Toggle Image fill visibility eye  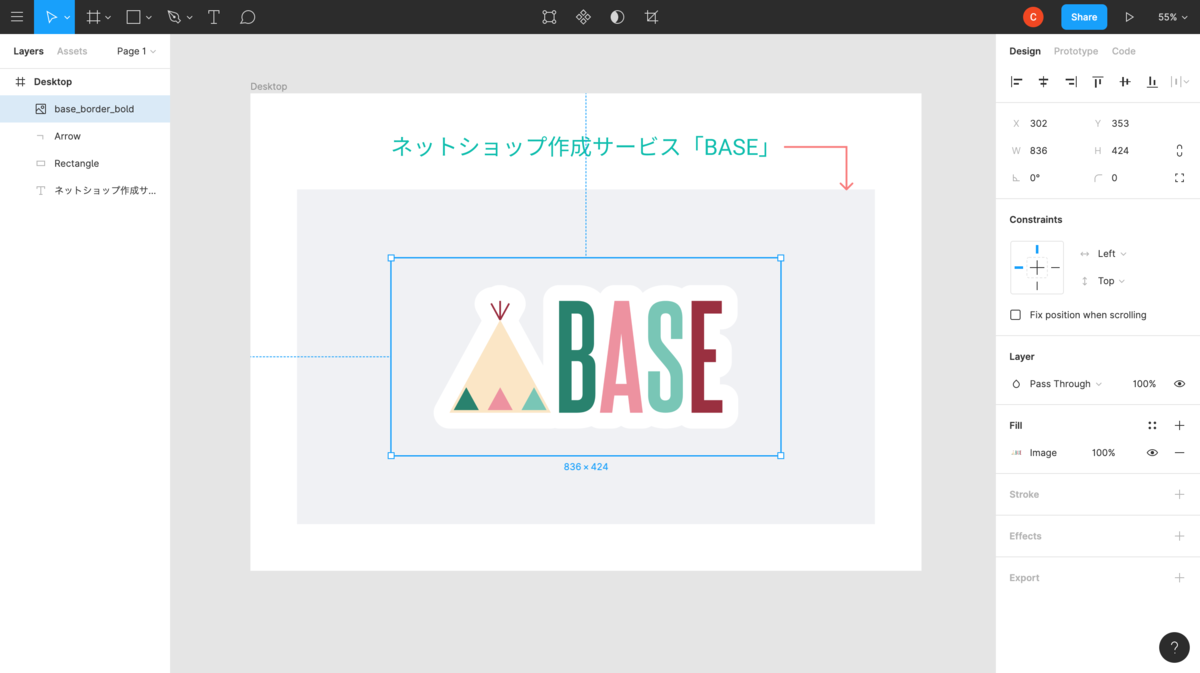[1152, 453]
